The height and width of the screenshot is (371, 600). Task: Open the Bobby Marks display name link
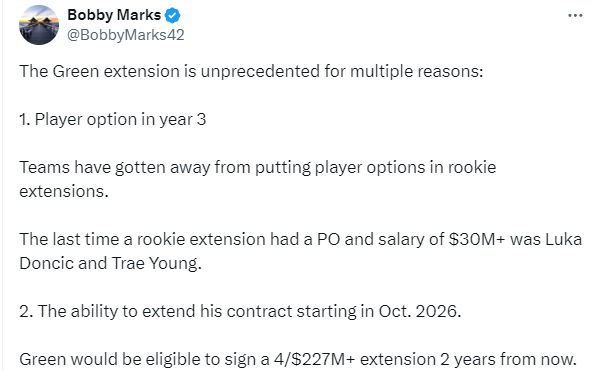pyautogui.click(x=114, y=15)
